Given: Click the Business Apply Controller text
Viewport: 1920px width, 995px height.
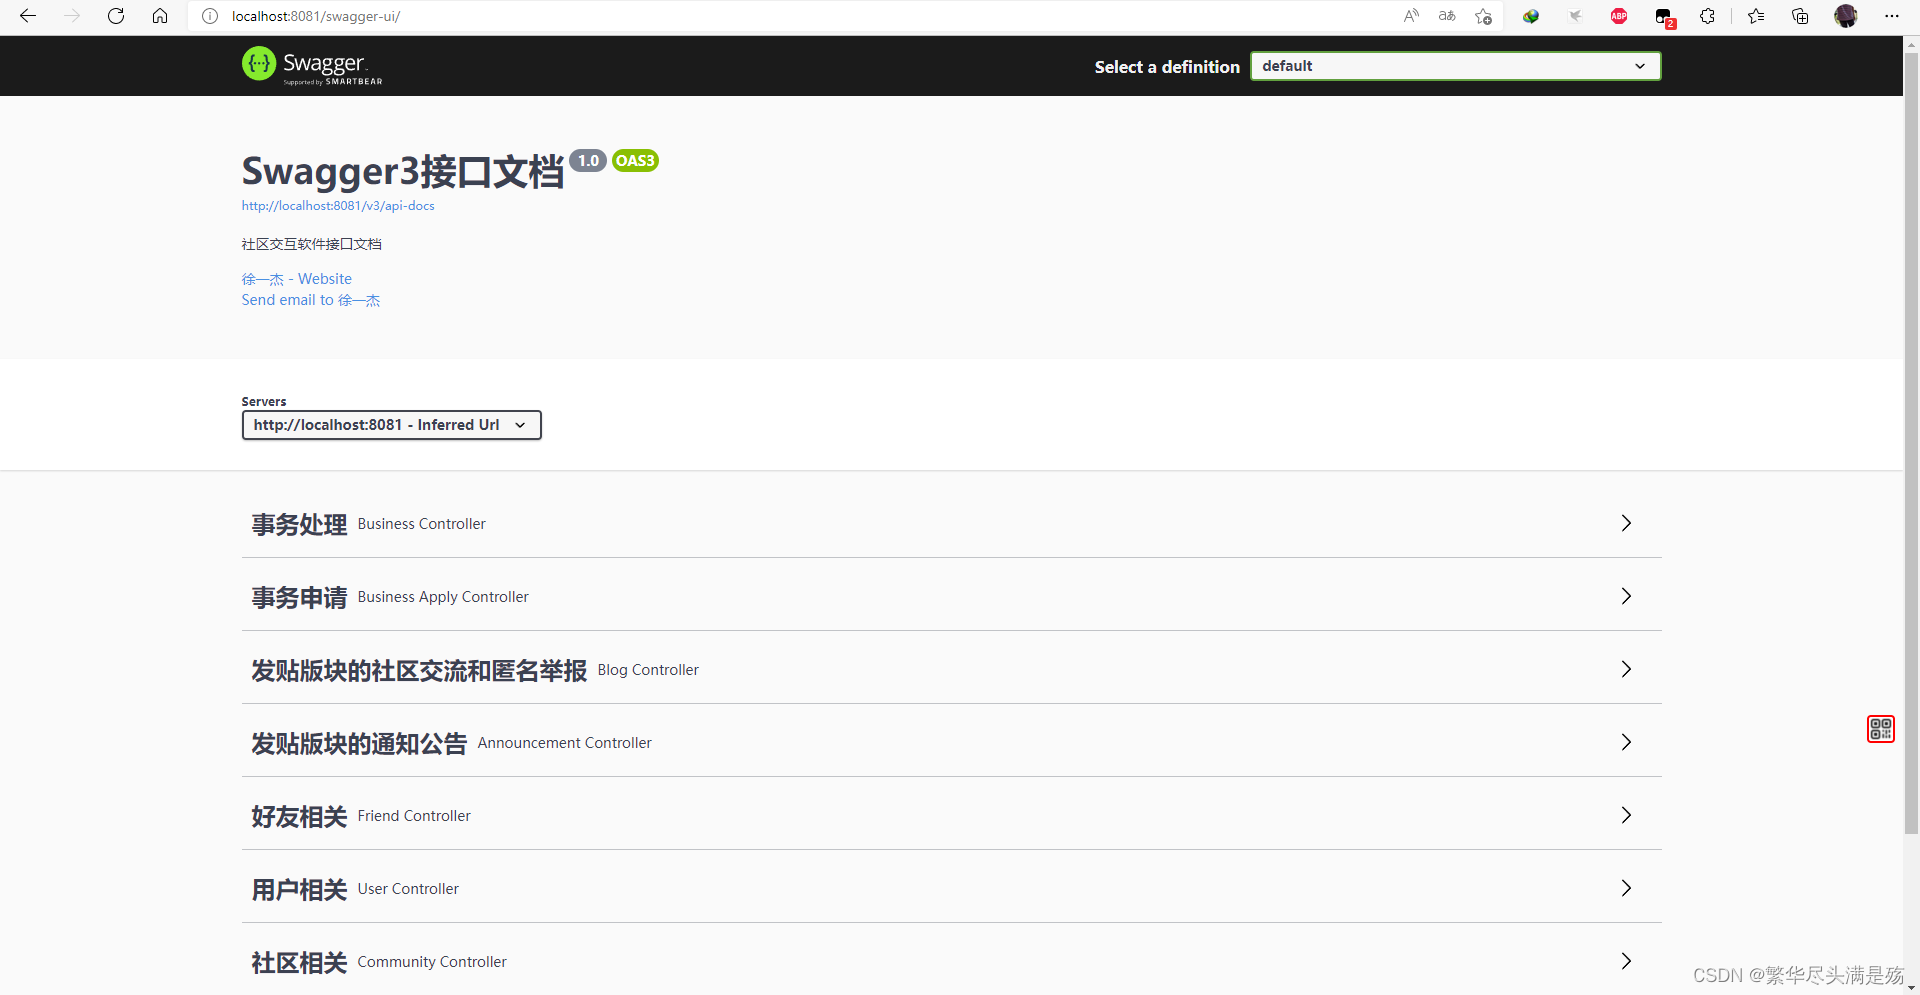Looking at the screenshot, I should [443, 597].
